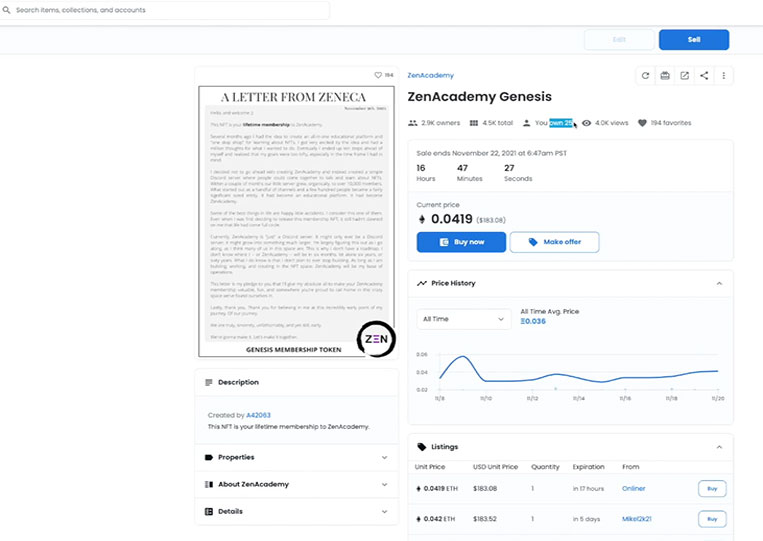The height and width of the screenshot is (541, 763).
Task: Expand the Details section
Action: coord(384,512)
